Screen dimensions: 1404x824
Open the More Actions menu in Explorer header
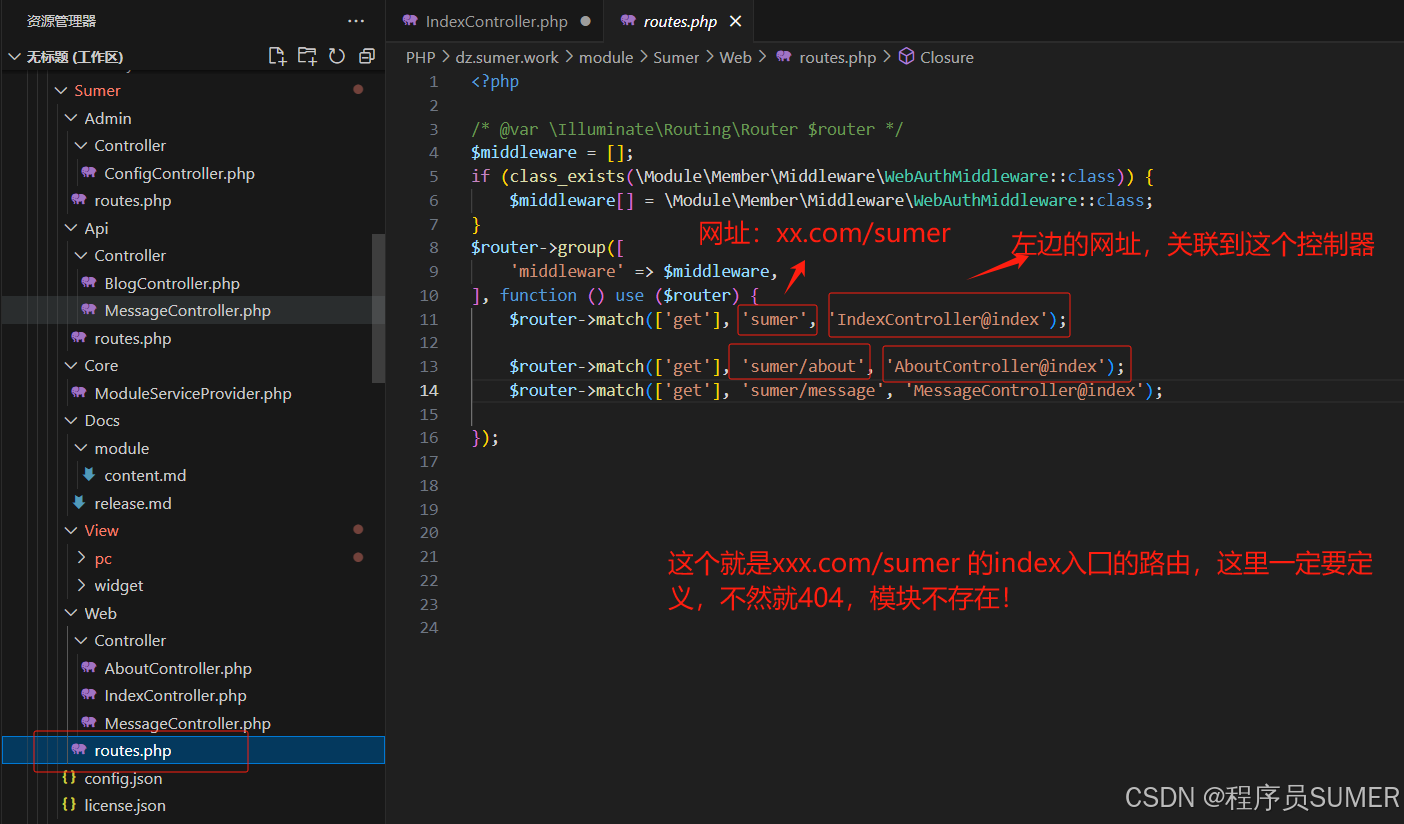(x=356, y=20)
